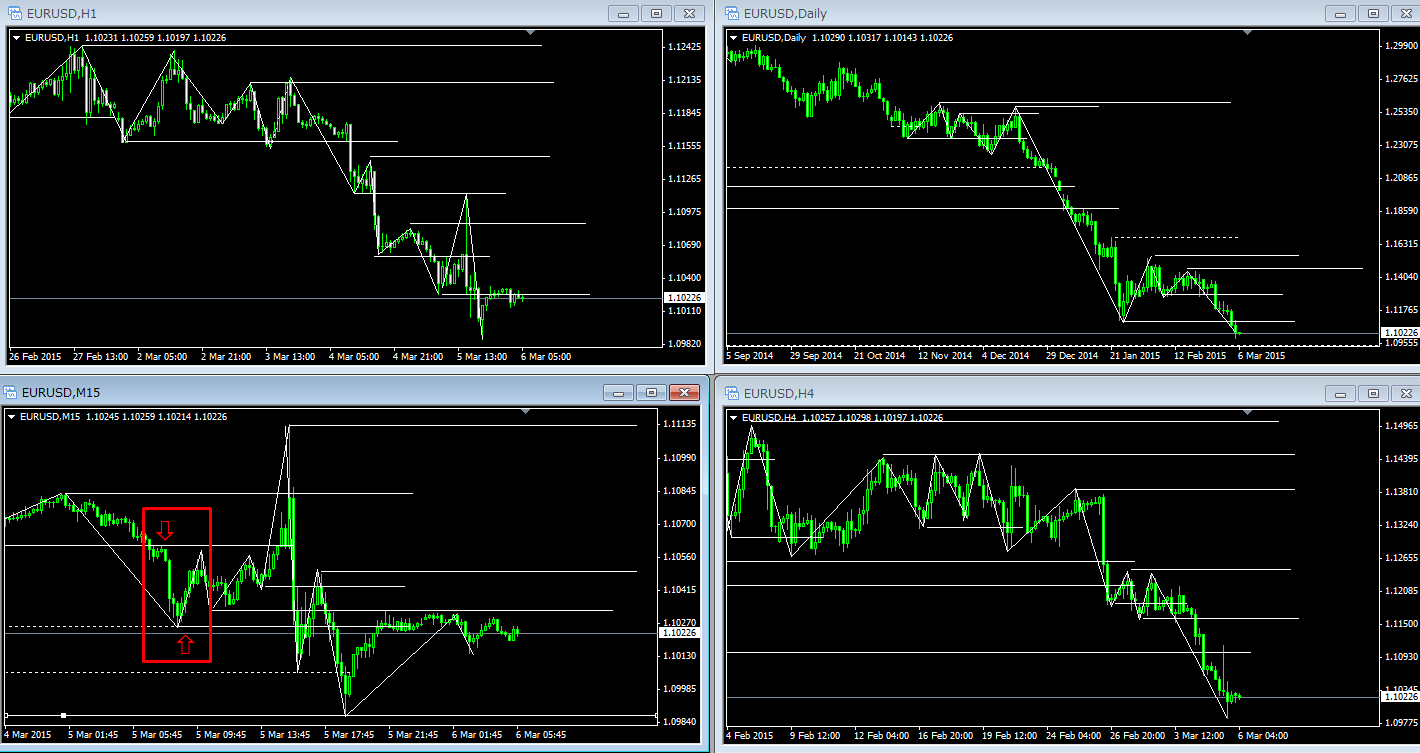Click the 1.10226 price label on Daily chart
This screenshot has height=753, width=1420.
[x=1398, y=332]
